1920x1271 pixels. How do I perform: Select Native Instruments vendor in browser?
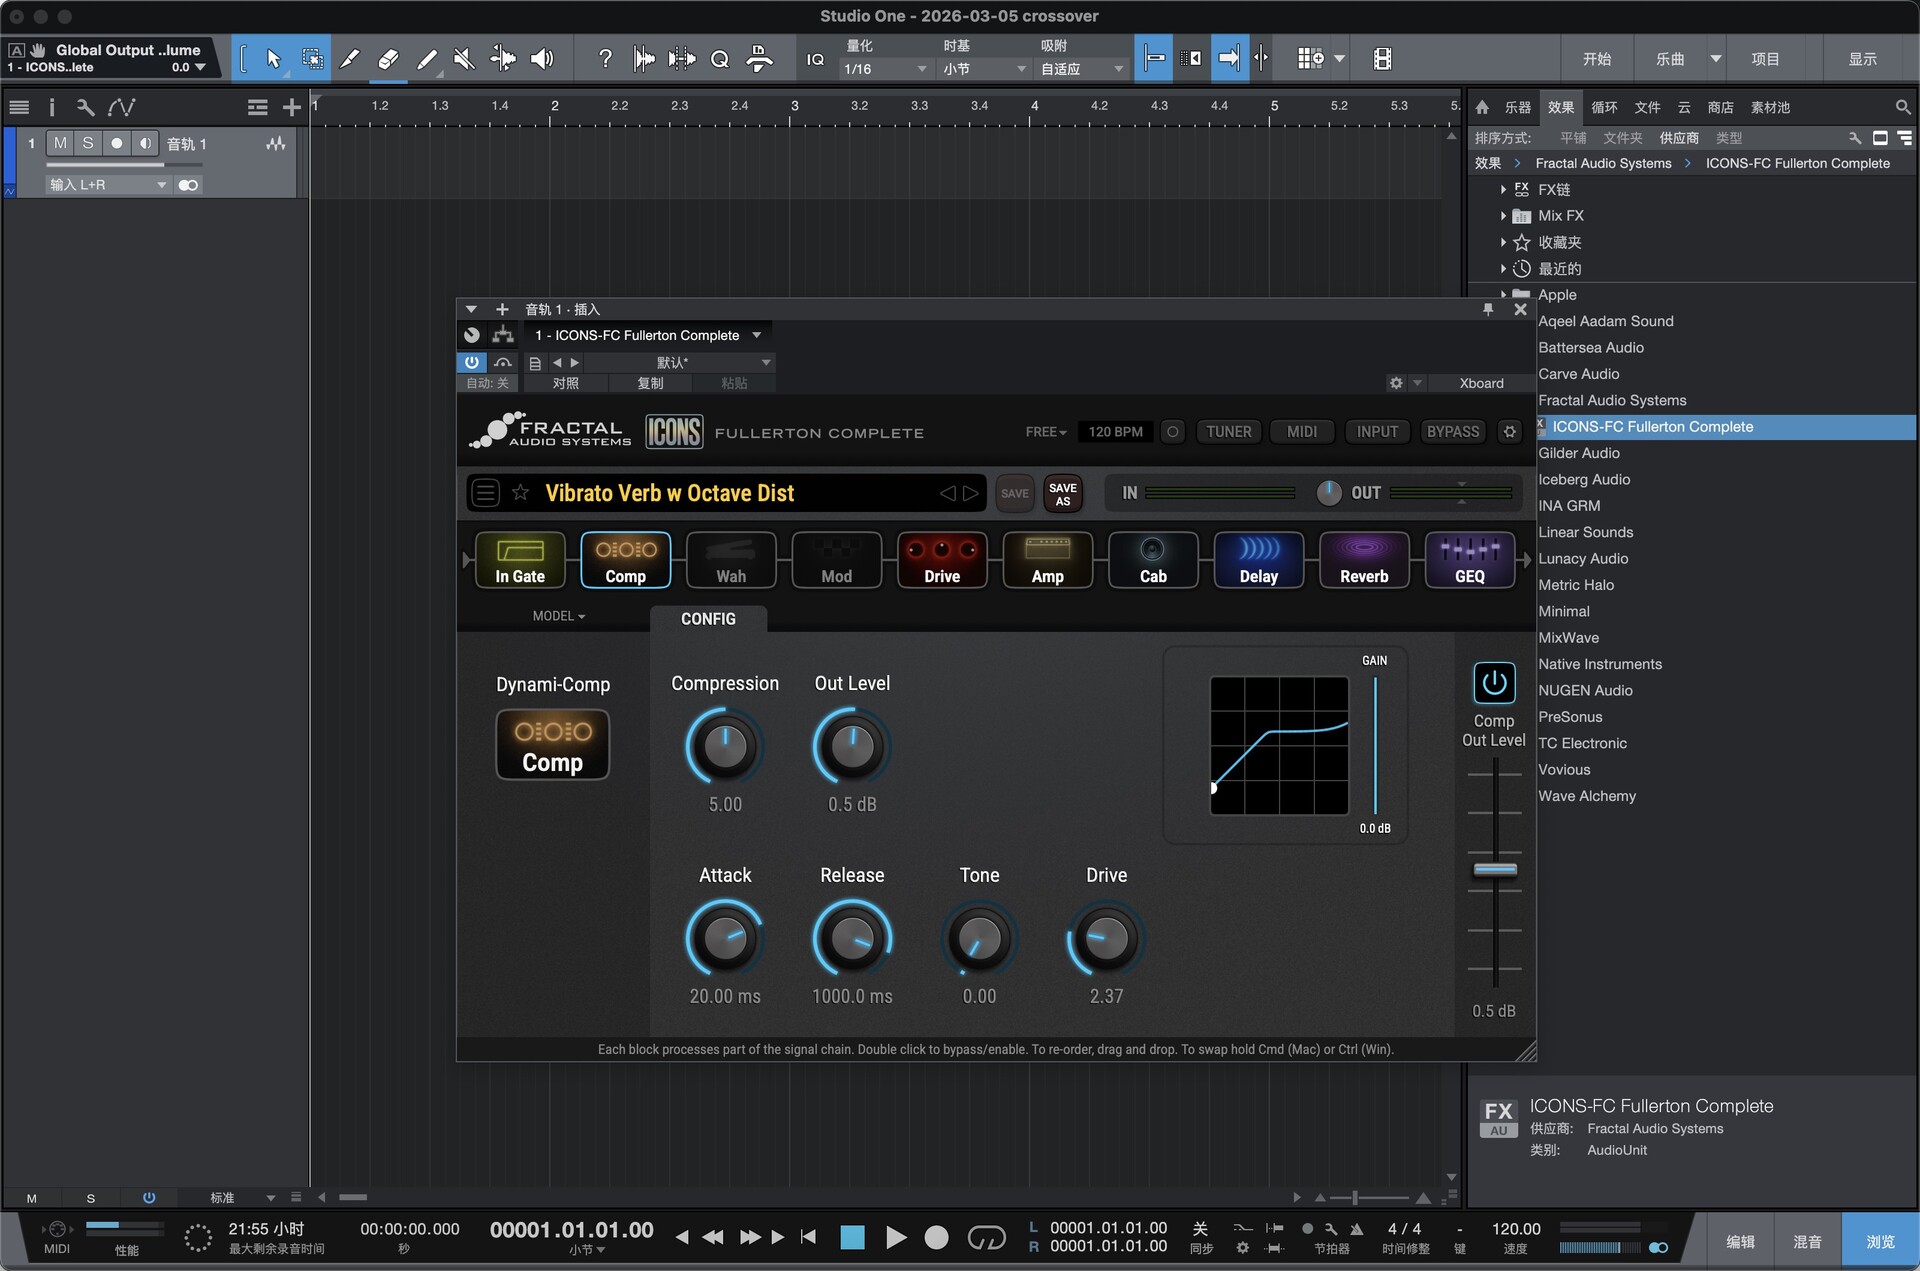pyautogui.click(x=1600, y=664)
